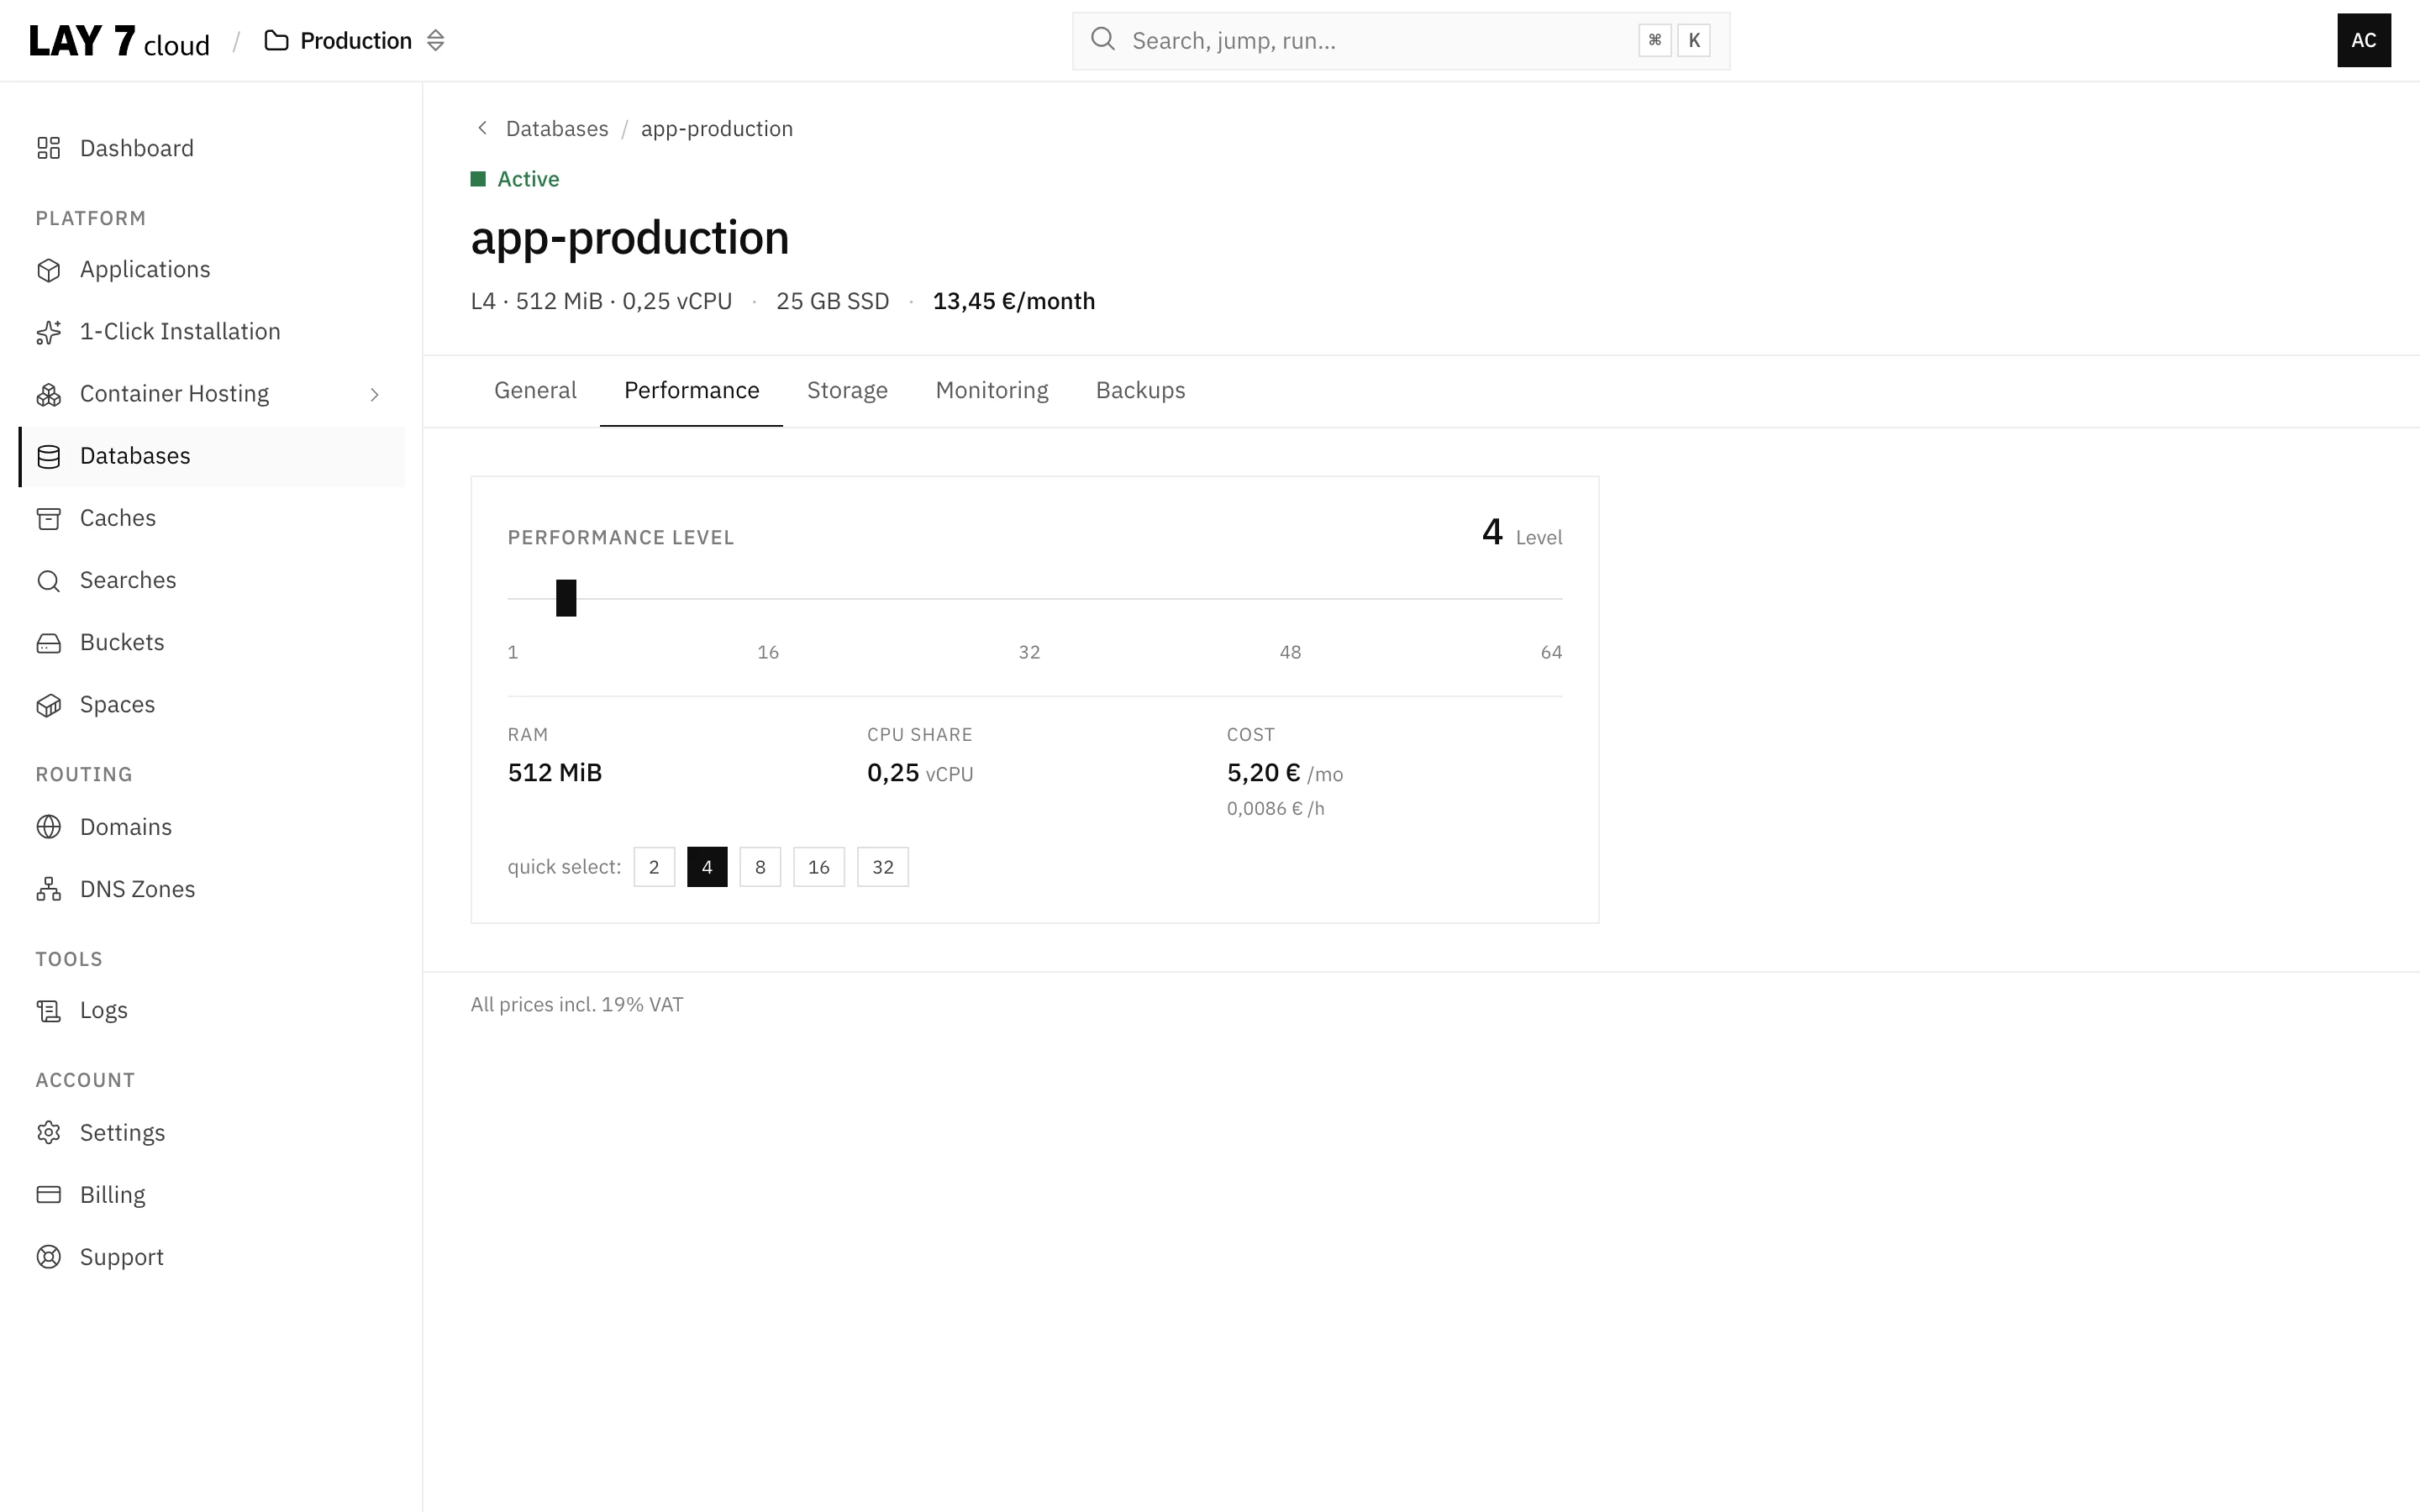
Task: Click the Support lifebuoy icon
Action: click(48, 1257)
